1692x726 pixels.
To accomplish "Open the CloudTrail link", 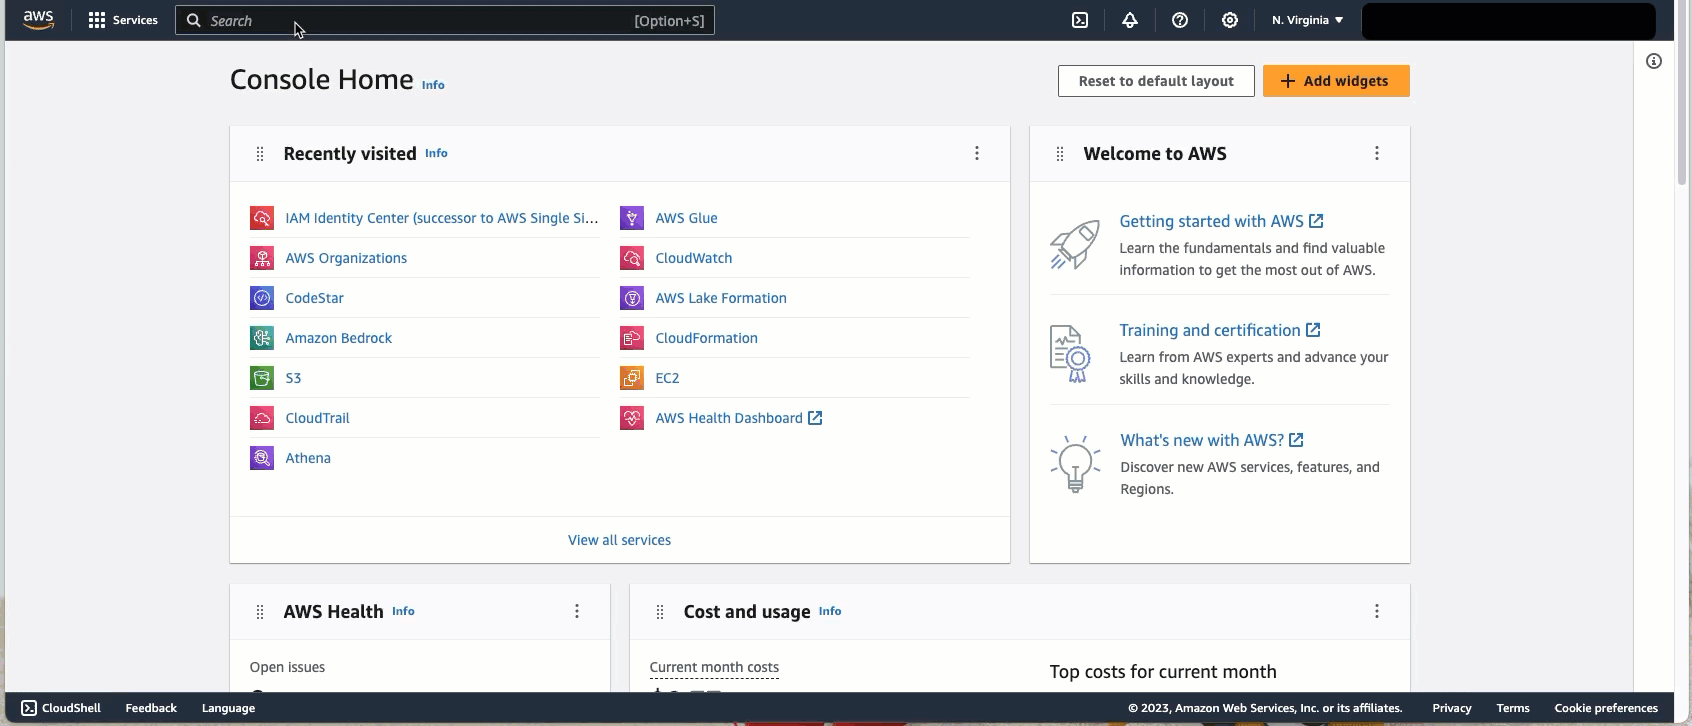I will point(317,418).
